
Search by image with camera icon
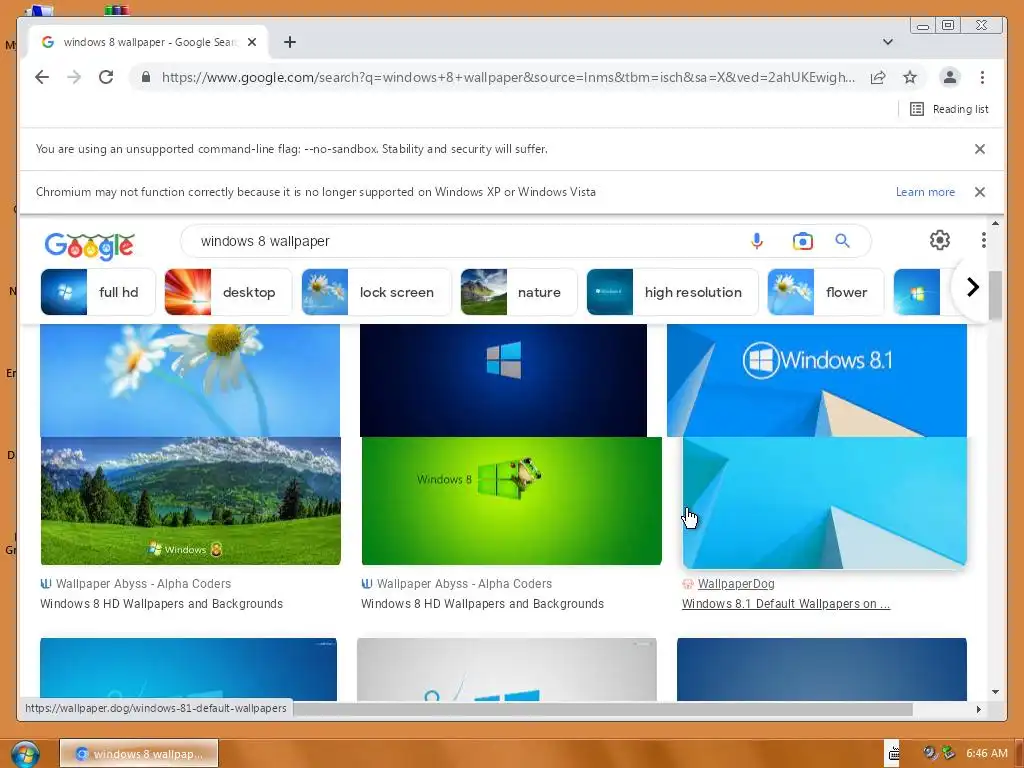tap(803, 241)
